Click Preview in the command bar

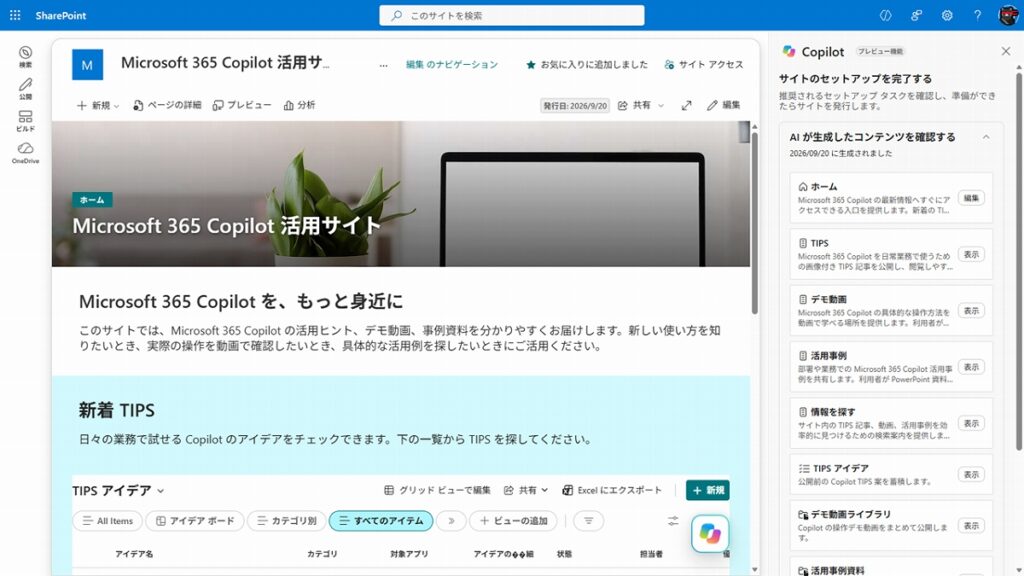tap(242, 105)
